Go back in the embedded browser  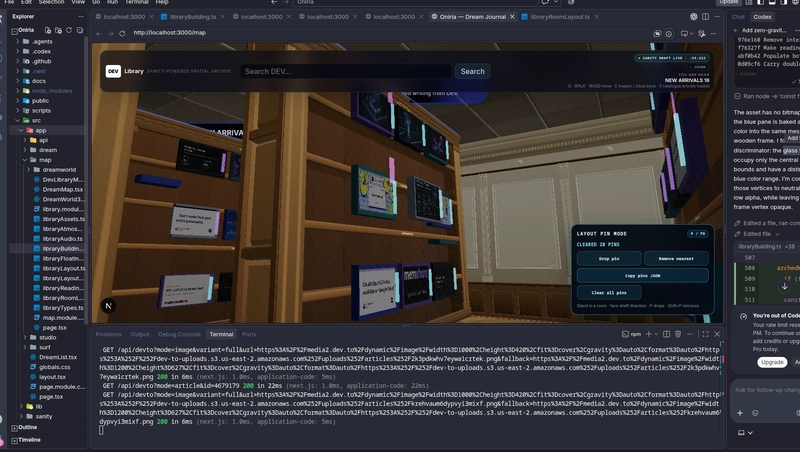(x=99, y=33)
